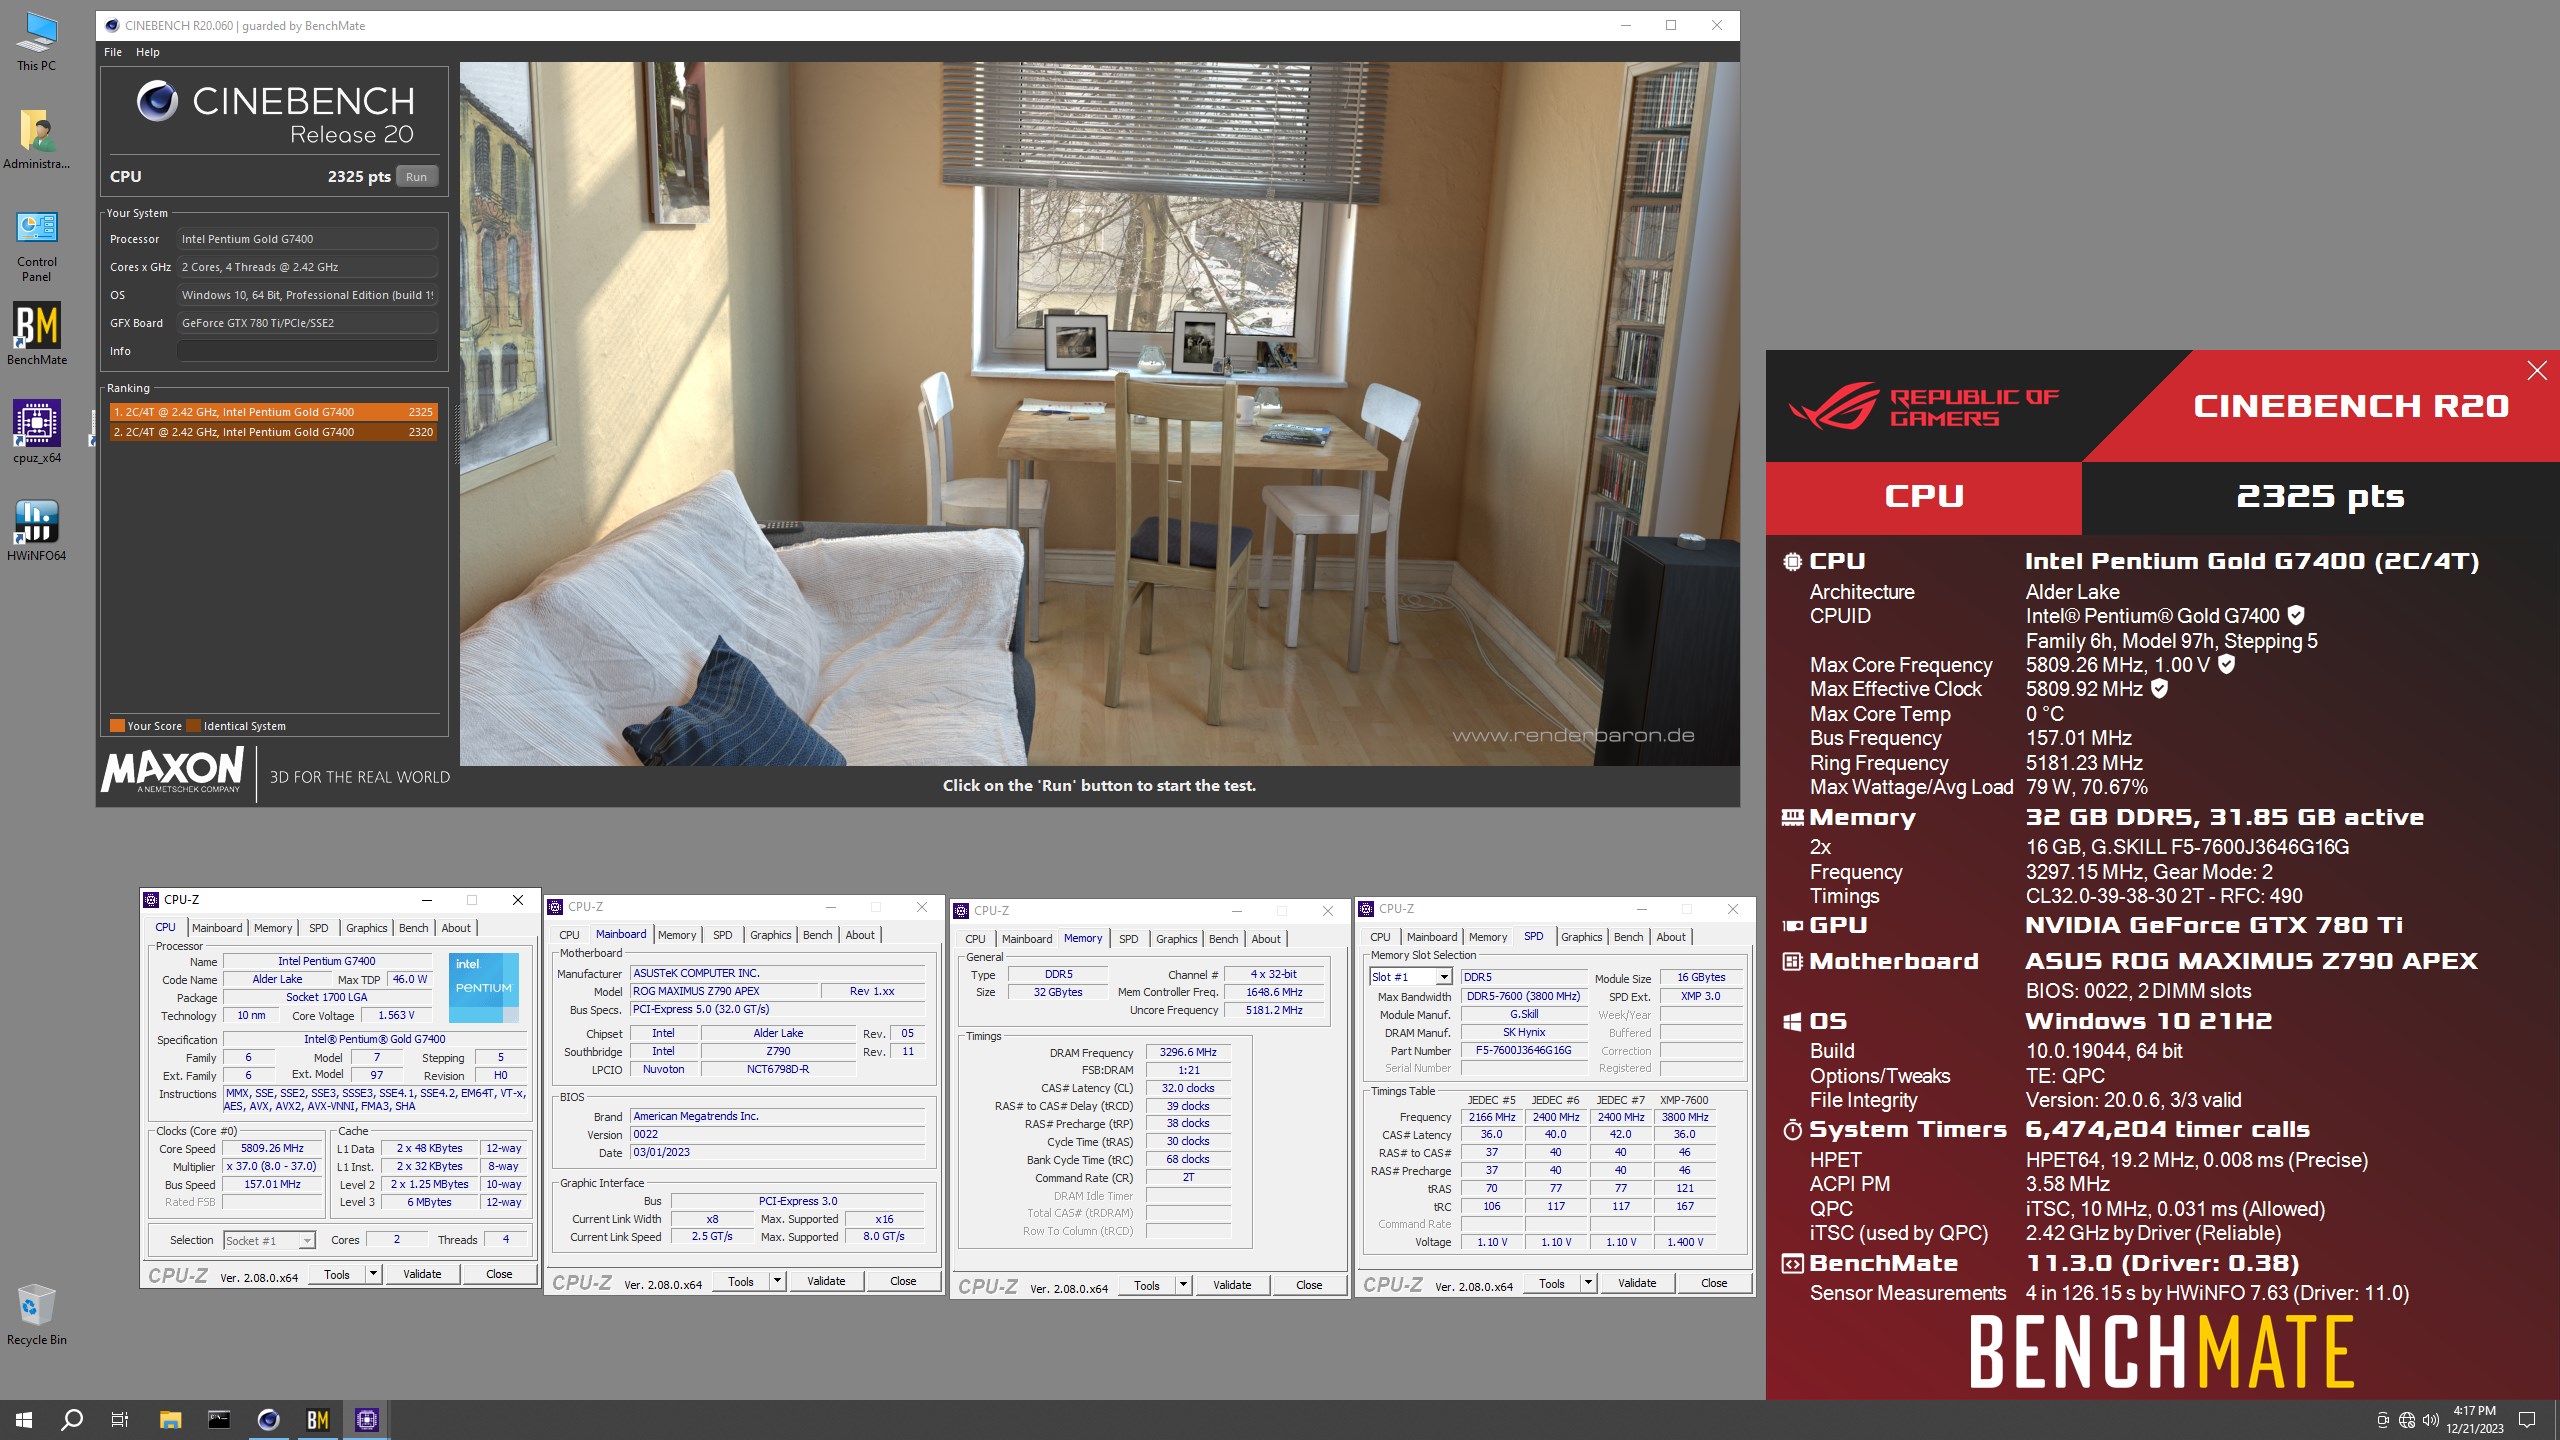
Task: Open About tab in CPU-Z Memory window
Action: (x=1266, y=939)
